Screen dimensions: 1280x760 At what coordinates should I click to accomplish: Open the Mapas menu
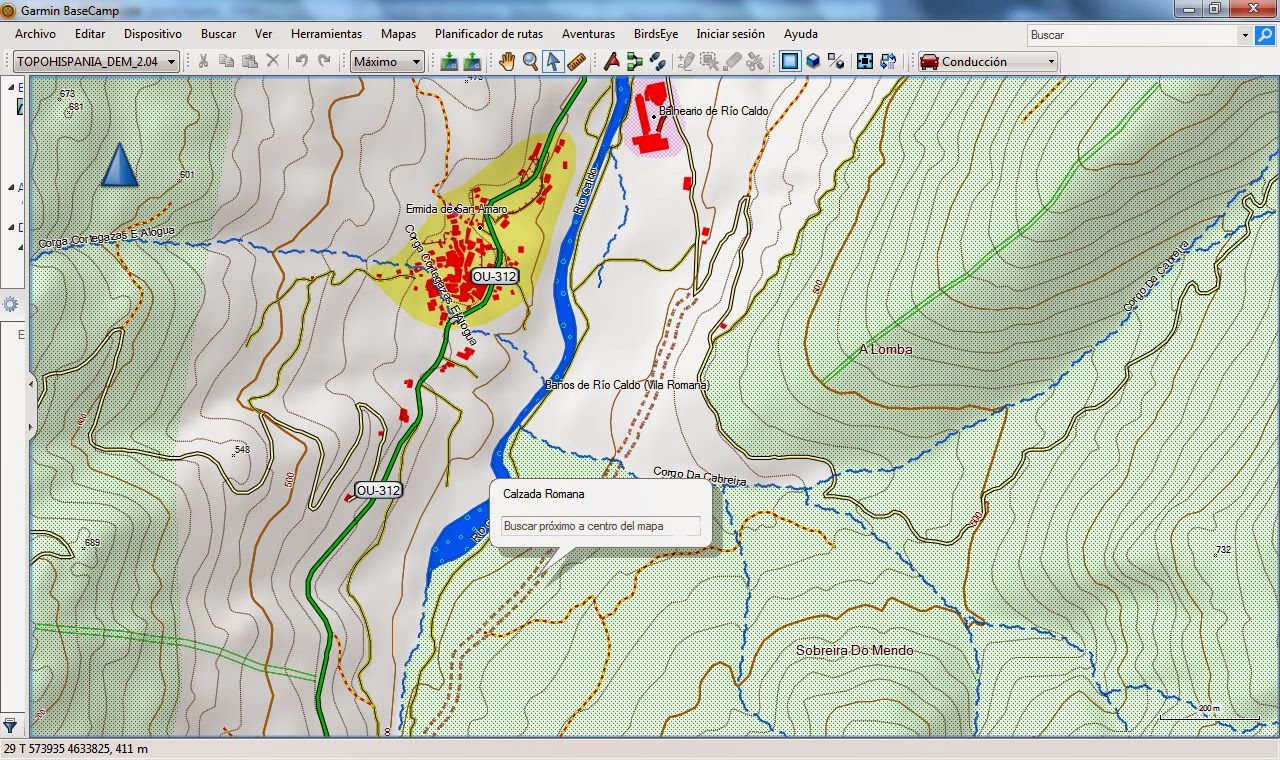coord(398,34)
